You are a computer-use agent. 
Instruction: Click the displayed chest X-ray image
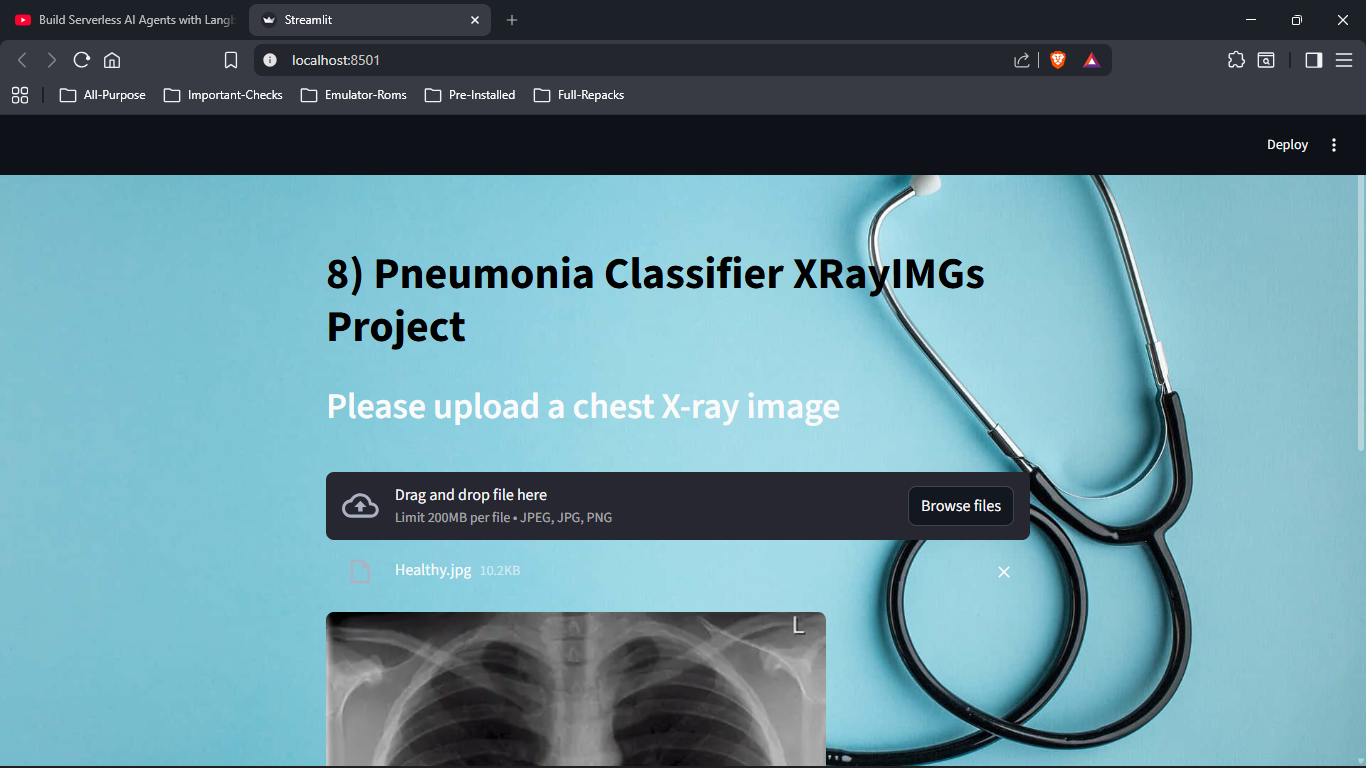(576, 689)
